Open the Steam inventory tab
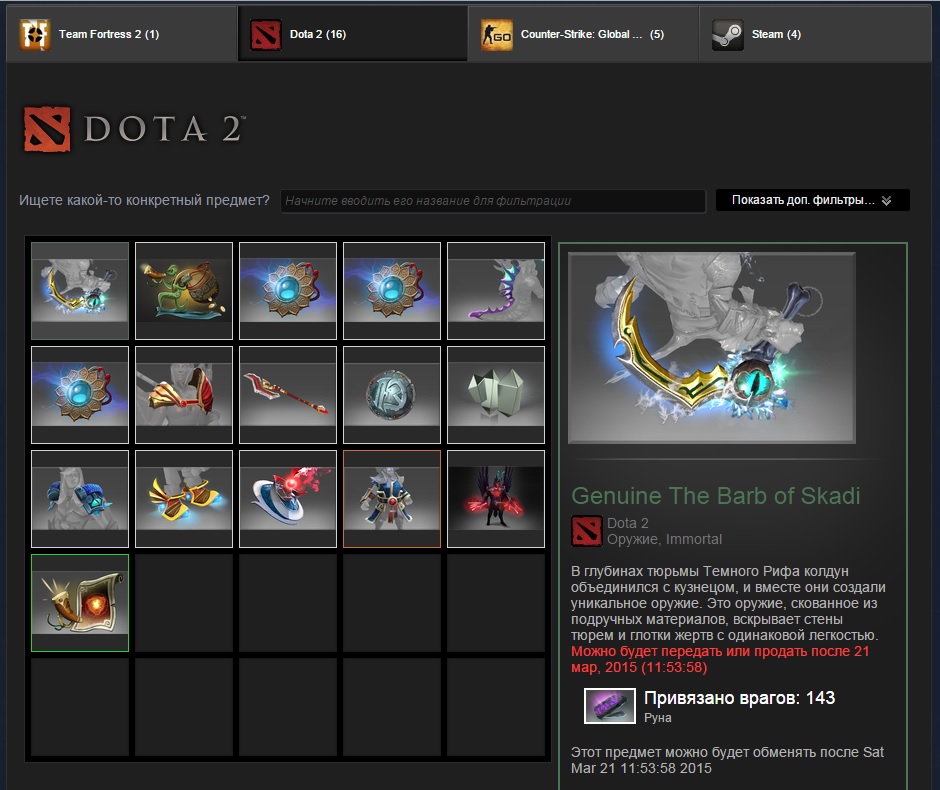The image size is (940, 790). [815, 34]
